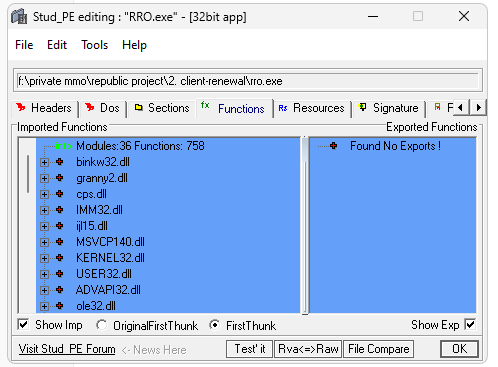Expand the cps.dll tree node
This screenshot has width=498, height=367.
[x=44, y=194]
